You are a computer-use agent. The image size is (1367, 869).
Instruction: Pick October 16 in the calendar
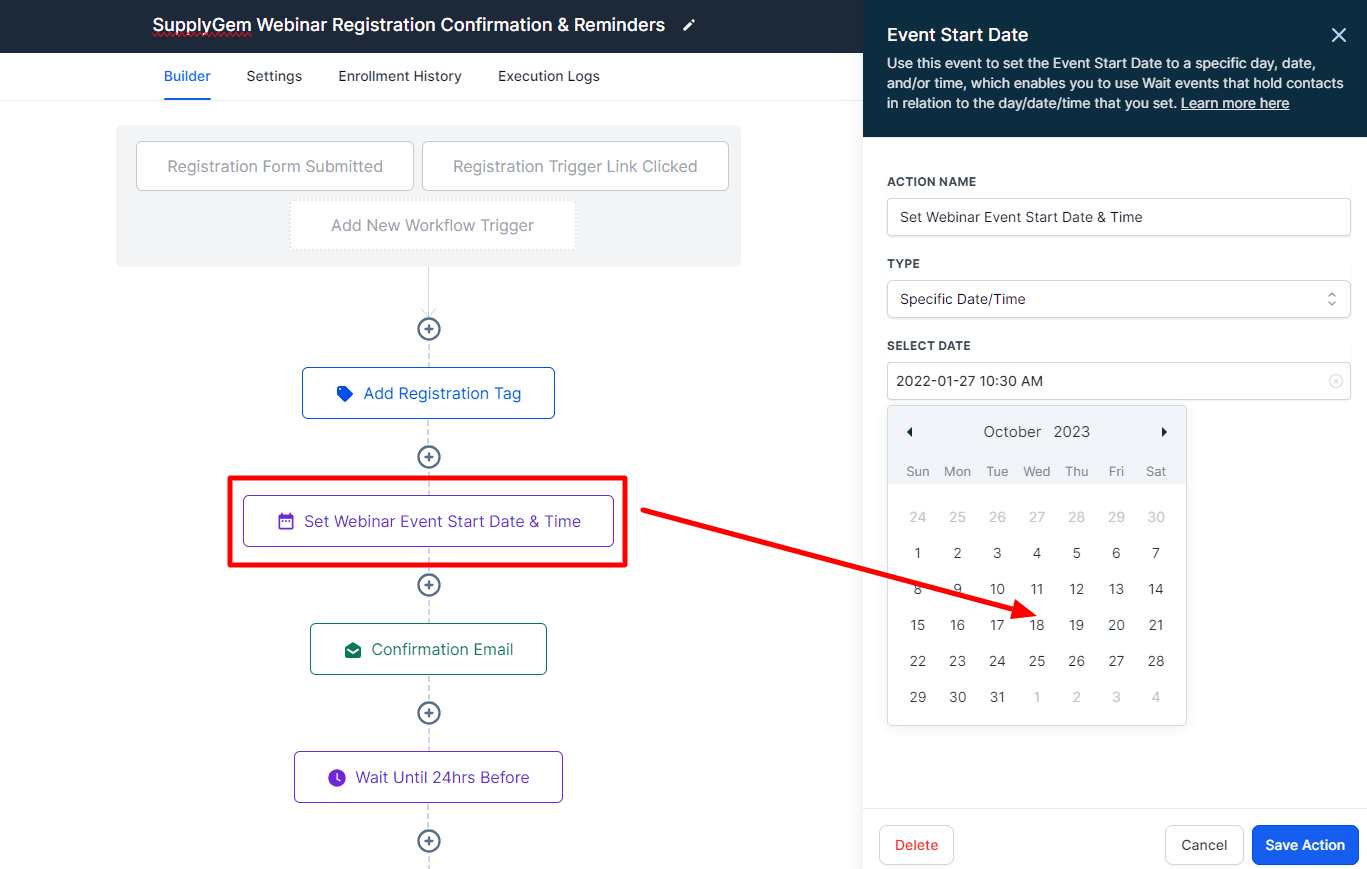click(x=957, y=625)
